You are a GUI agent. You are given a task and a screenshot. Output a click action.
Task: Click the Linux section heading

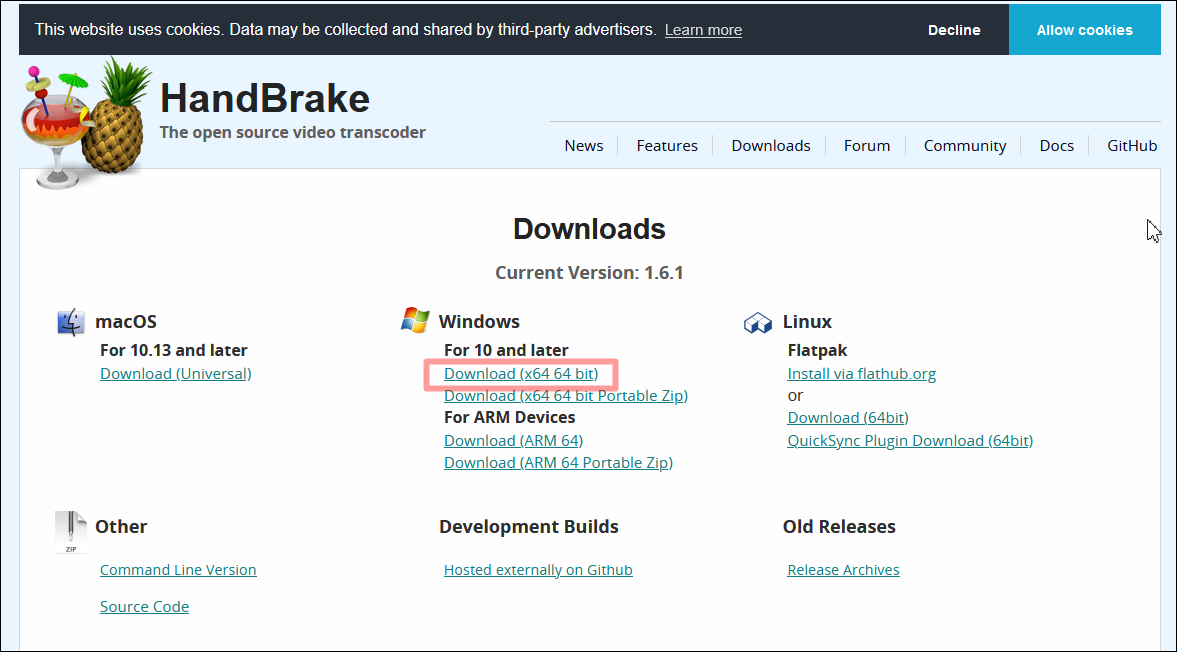(807, 322)
